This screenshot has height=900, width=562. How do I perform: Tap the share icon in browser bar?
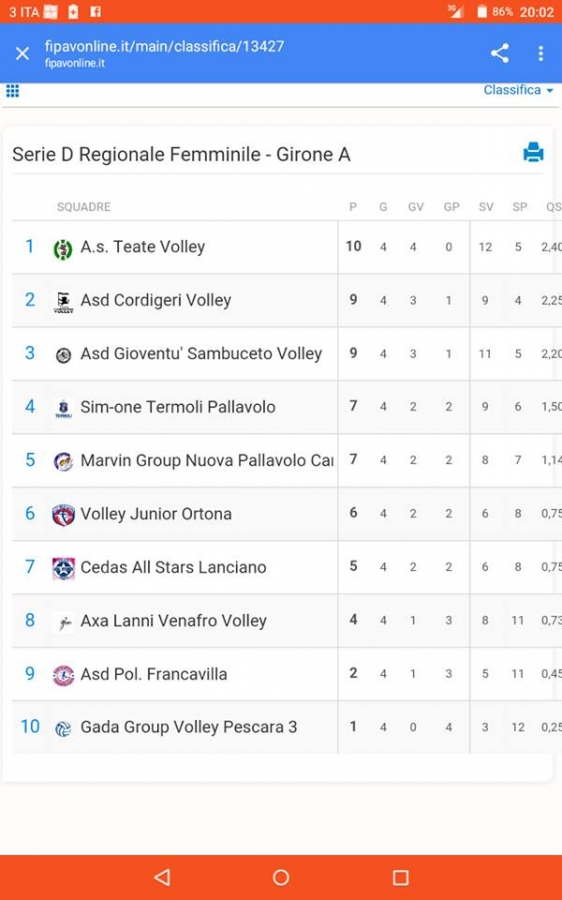tap(499, 53)
